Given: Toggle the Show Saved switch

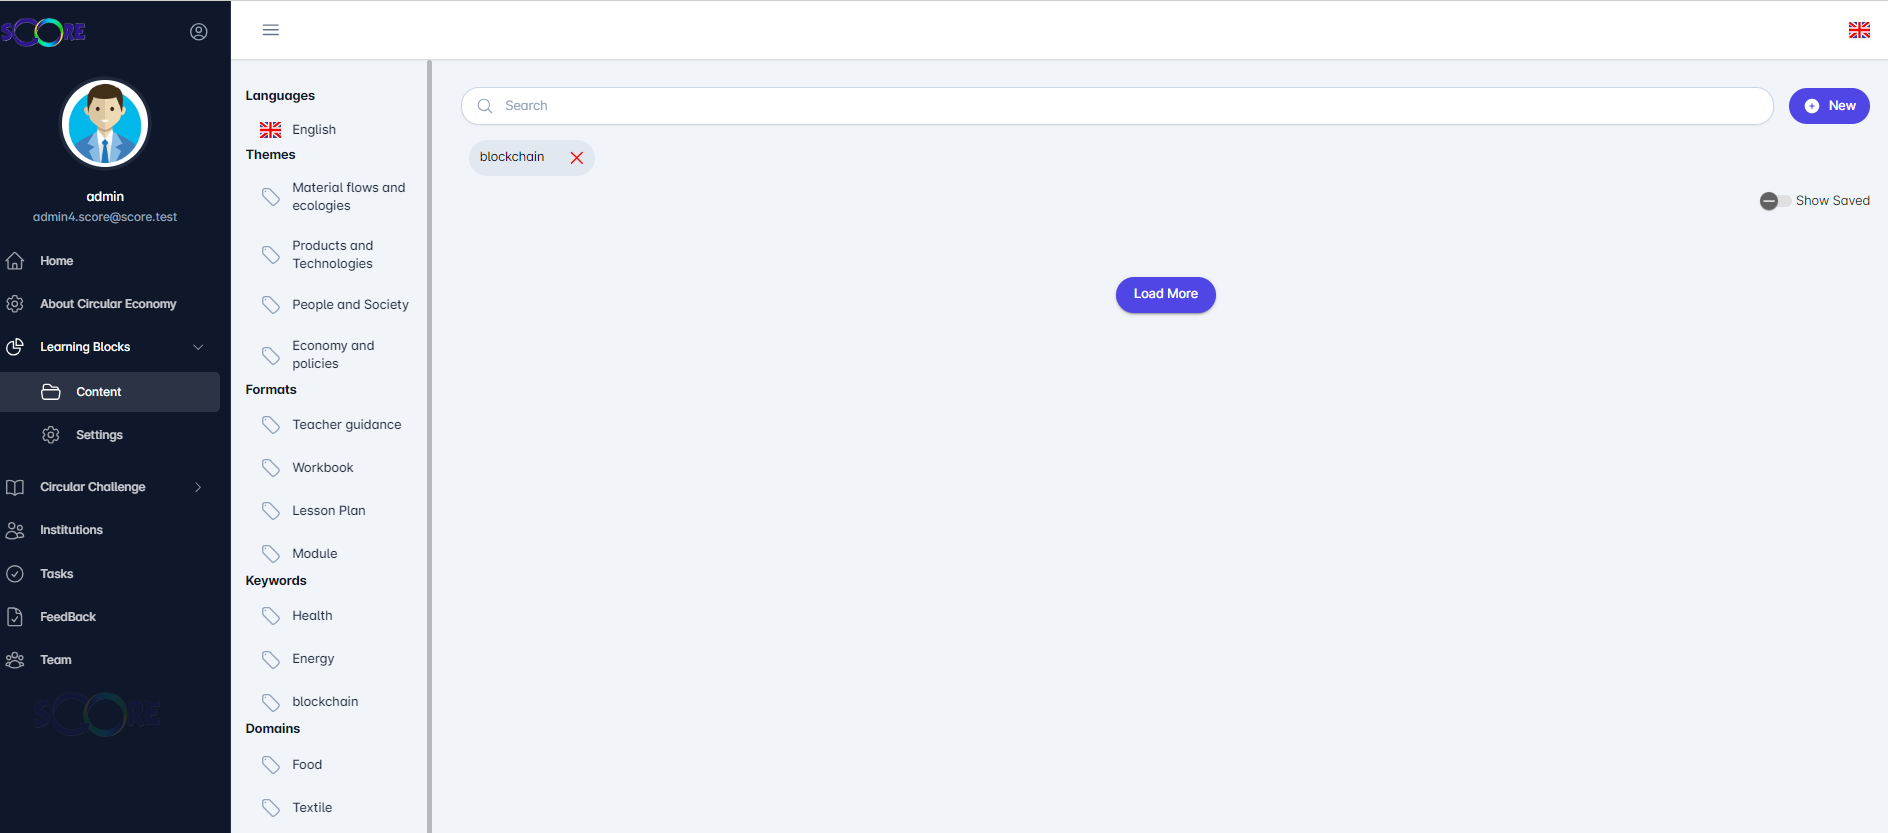Looking at the screenshot, I should coord(1775,201).
